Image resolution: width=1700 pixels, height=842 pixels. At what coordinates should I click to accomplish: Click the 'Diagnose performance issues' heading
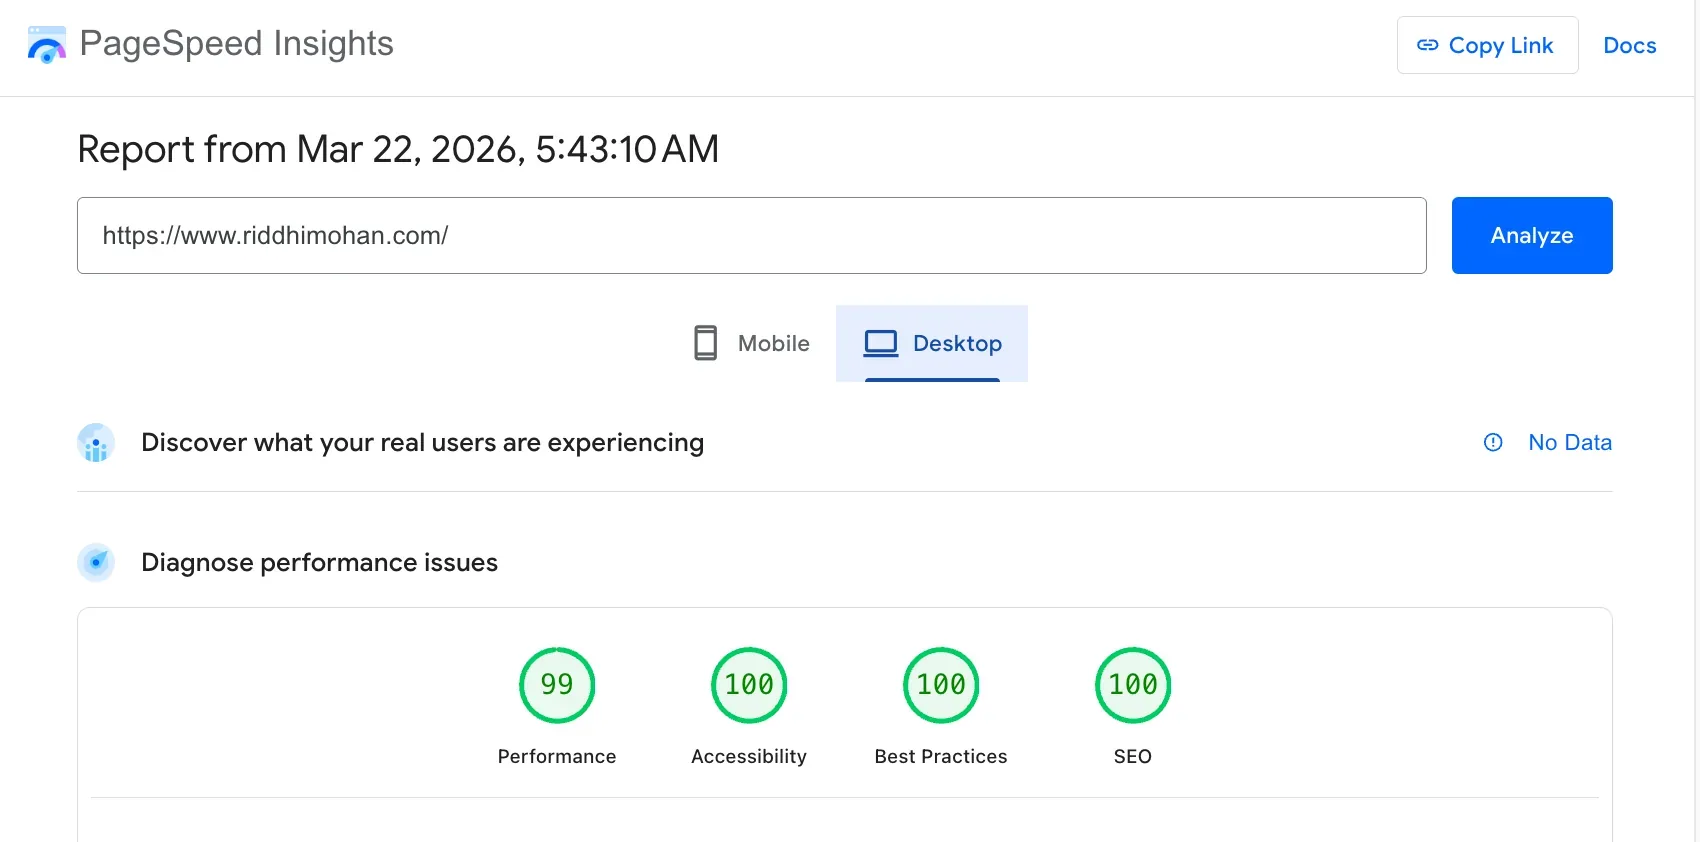319,562
